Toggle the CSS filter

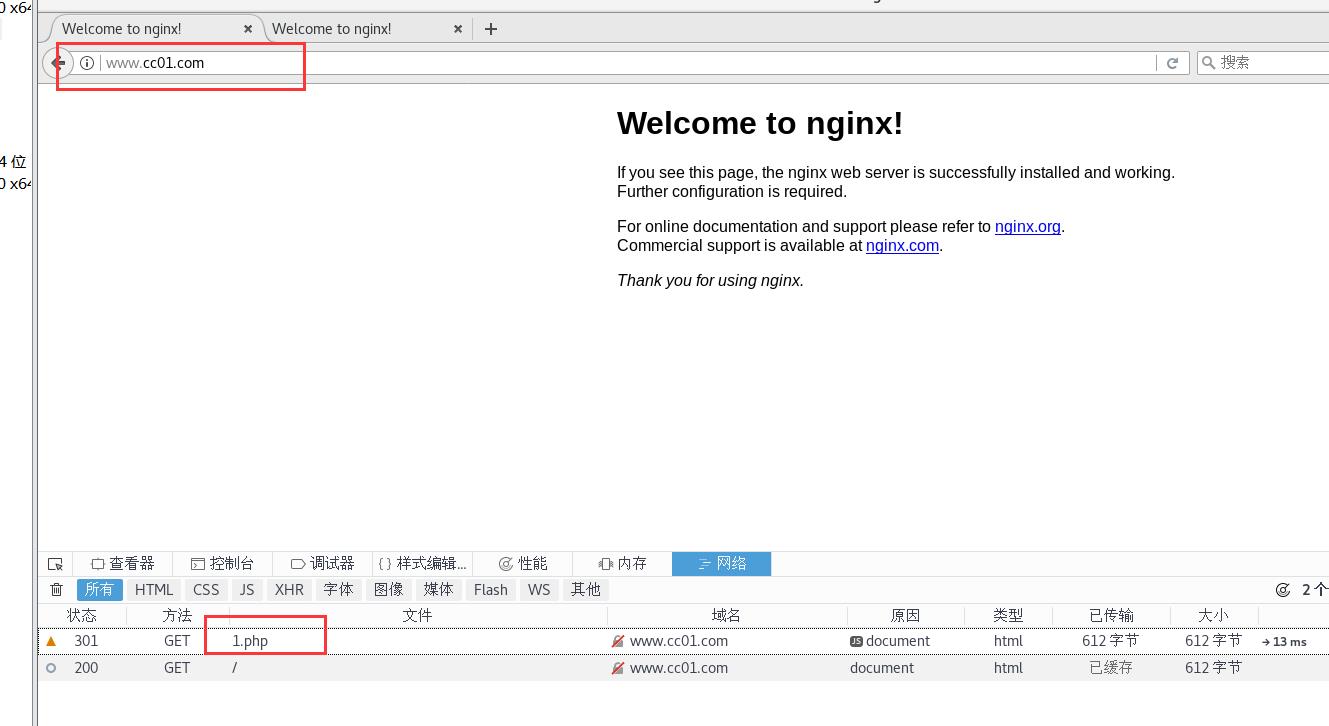[x=206, y=590]
